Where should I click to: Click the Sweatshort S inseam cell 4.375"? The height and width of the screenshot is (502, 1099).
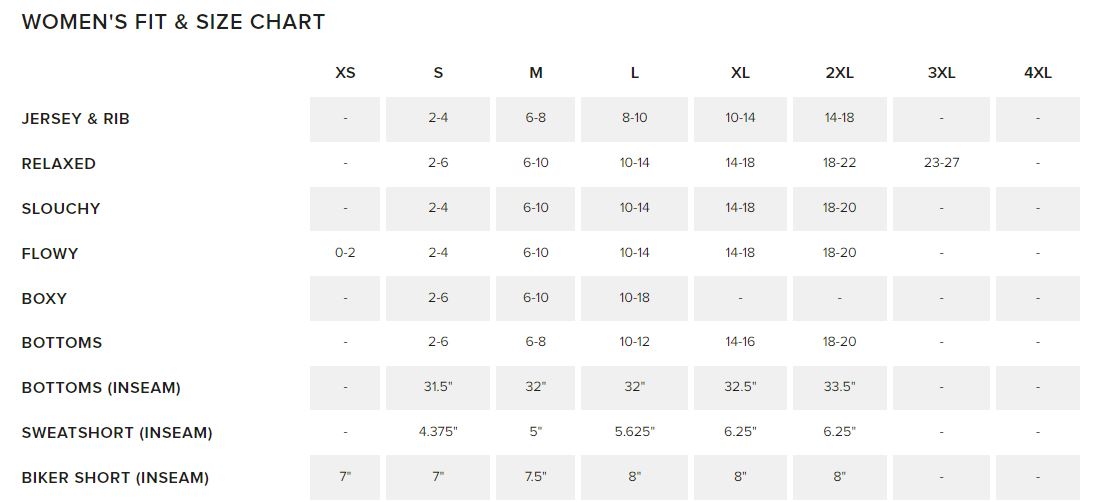point(438,432)
